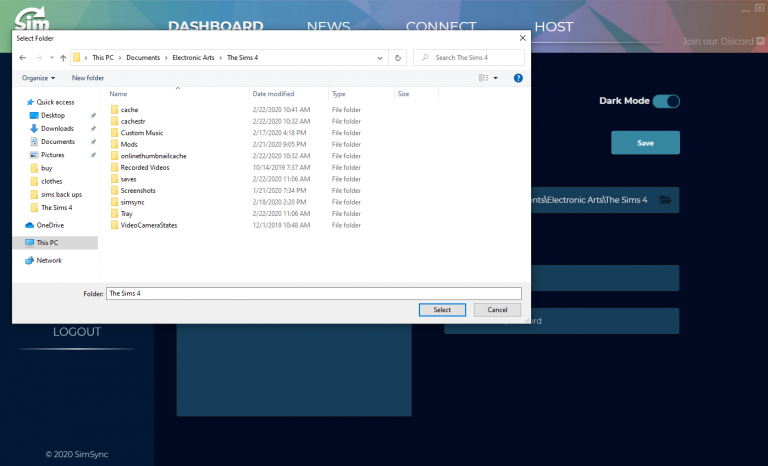This screenshot has height=466, width=768.
Task: Open Pictures in navigation pane
Action: pos(52,155)
